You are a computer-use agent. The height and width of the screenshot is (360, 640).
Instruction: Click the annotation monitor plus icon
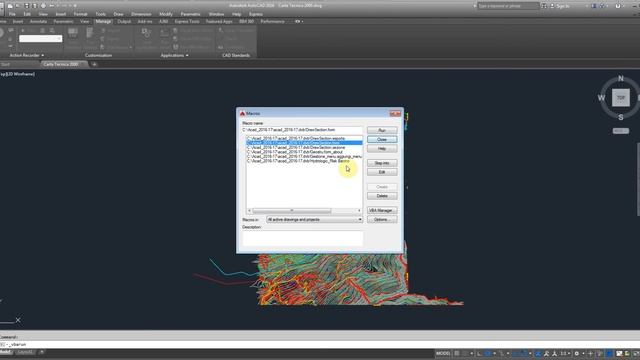[590, 353]
